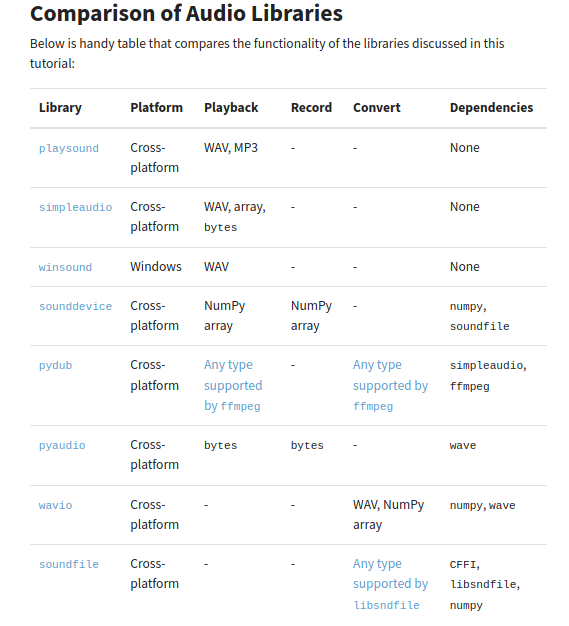Viewport: 569px width, 626px height.
Task: Open soundfile's libsndfile Convert link
Action: tap(391, 584)
